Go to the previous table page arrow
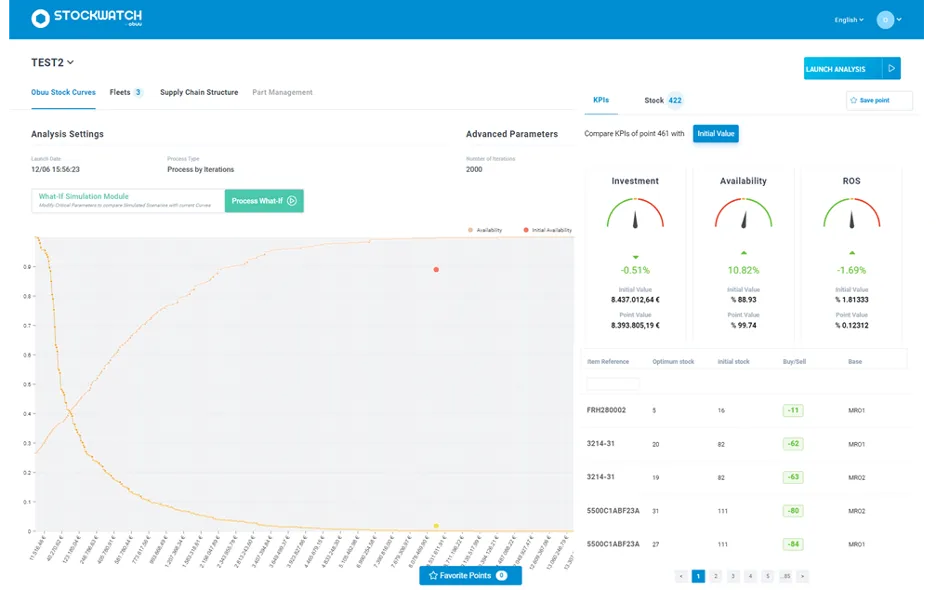 pyautogui.click(x=681, y=576)
